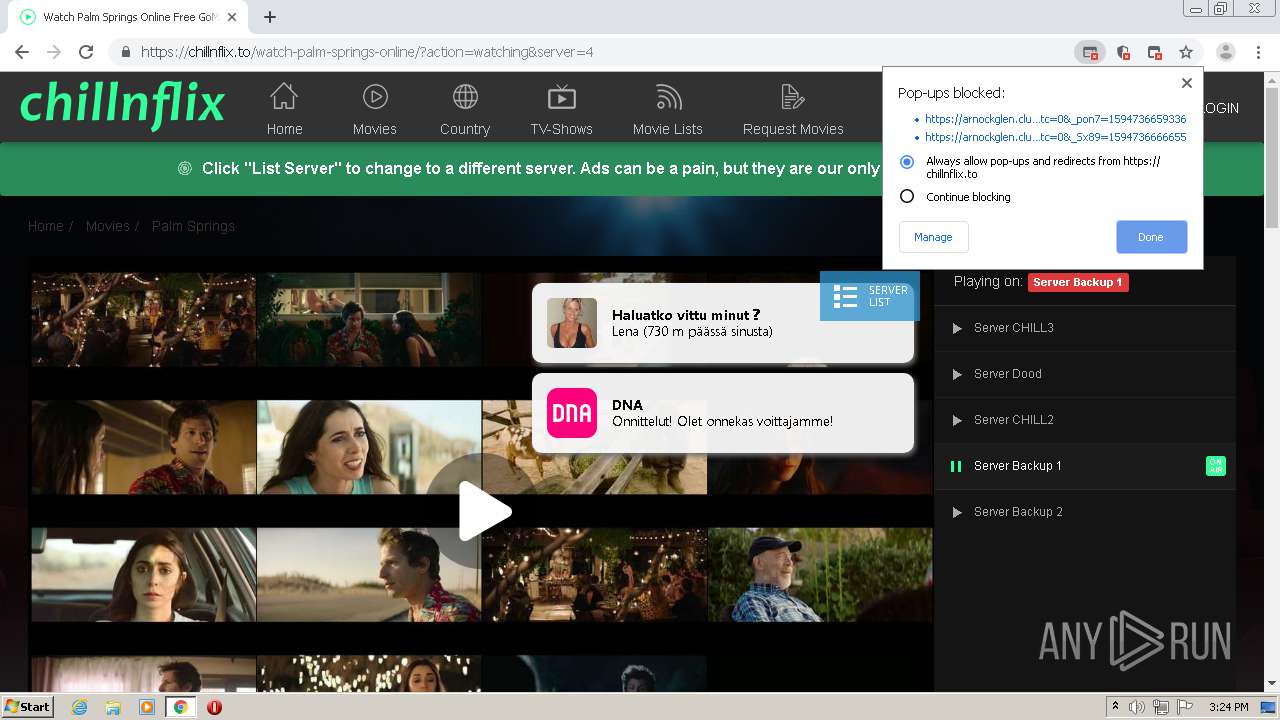Click the extension shield icon in toolbar
Viewport: 1280px width, 720px height.
[x=1123, y=52]
